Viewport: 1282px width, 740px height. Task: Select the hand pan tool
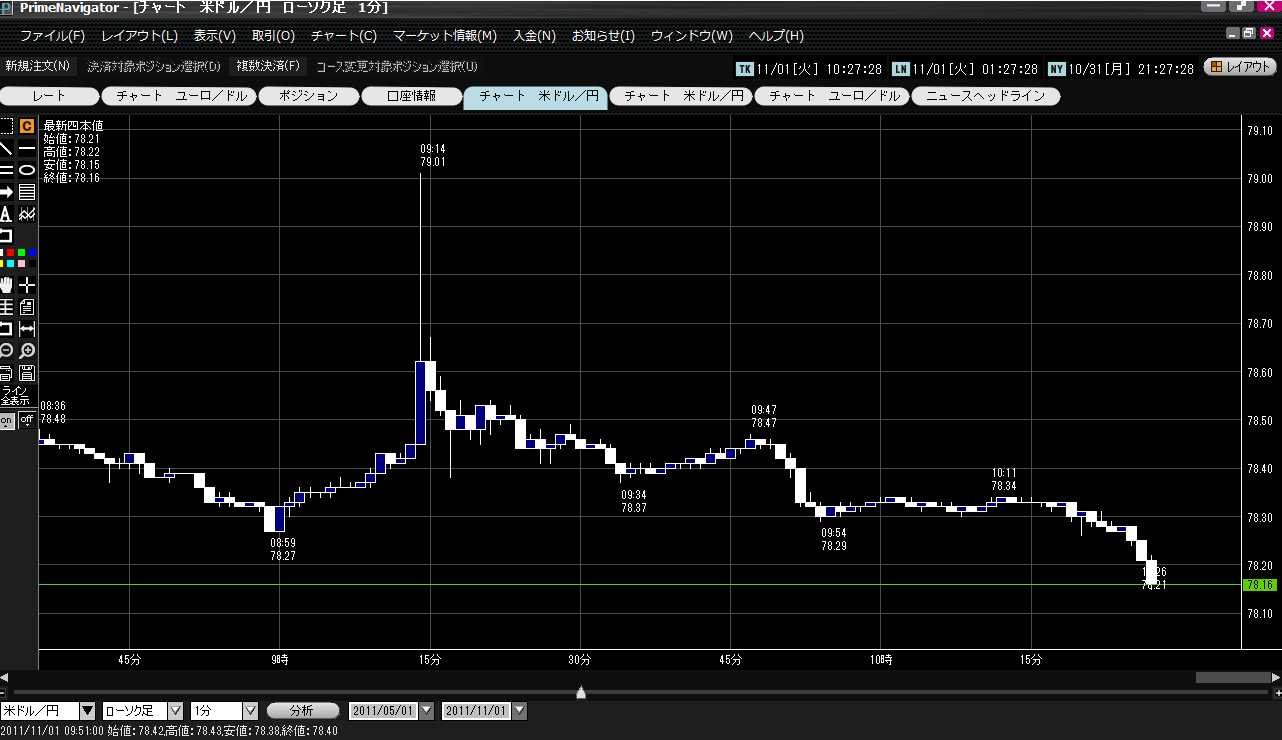click(6, 285)
